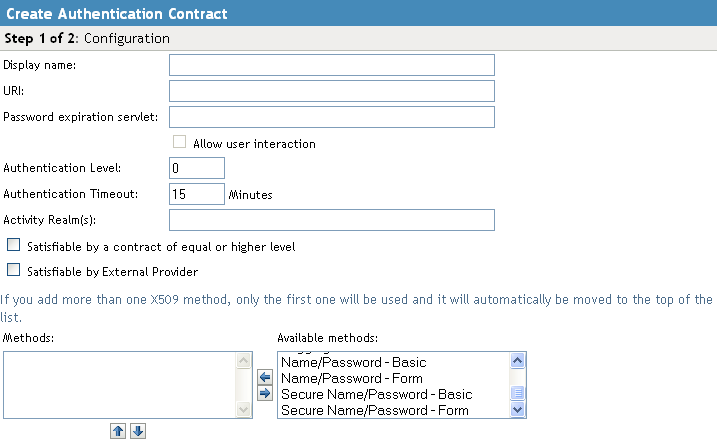Move selected method down with down arrow
The width and height of the screenshot is (717, 439).
point(138,431)
